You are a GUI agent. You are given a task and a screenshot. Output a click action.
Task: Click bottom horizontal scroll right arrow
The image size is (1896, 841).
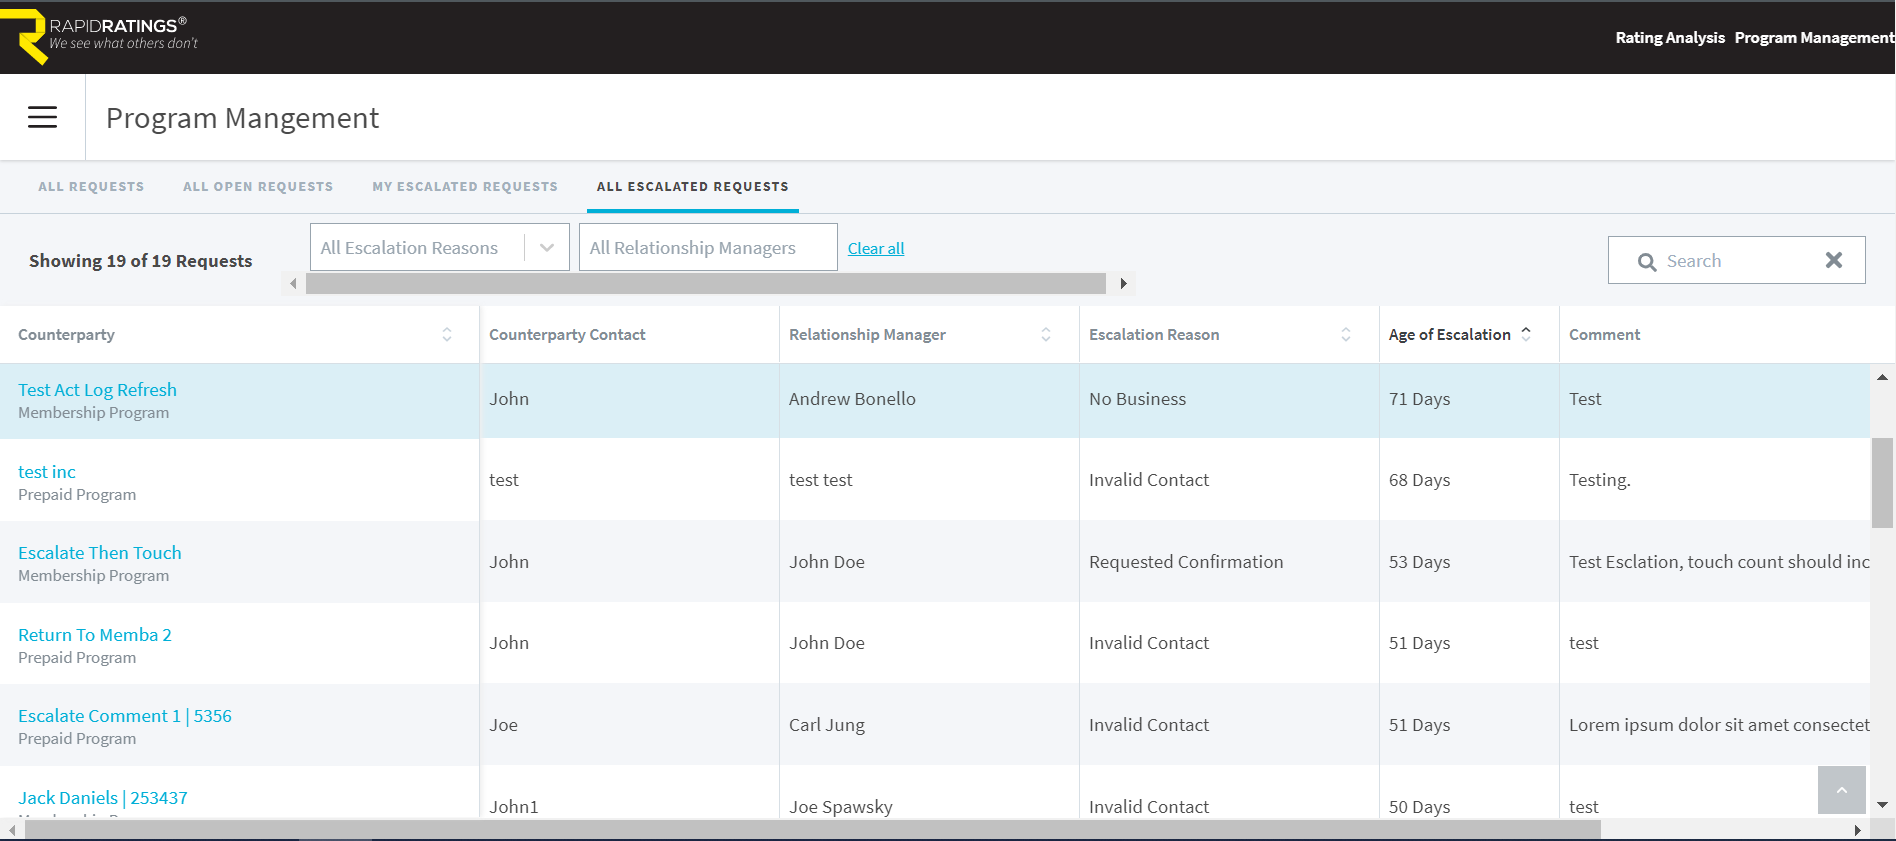point(1857,830)
